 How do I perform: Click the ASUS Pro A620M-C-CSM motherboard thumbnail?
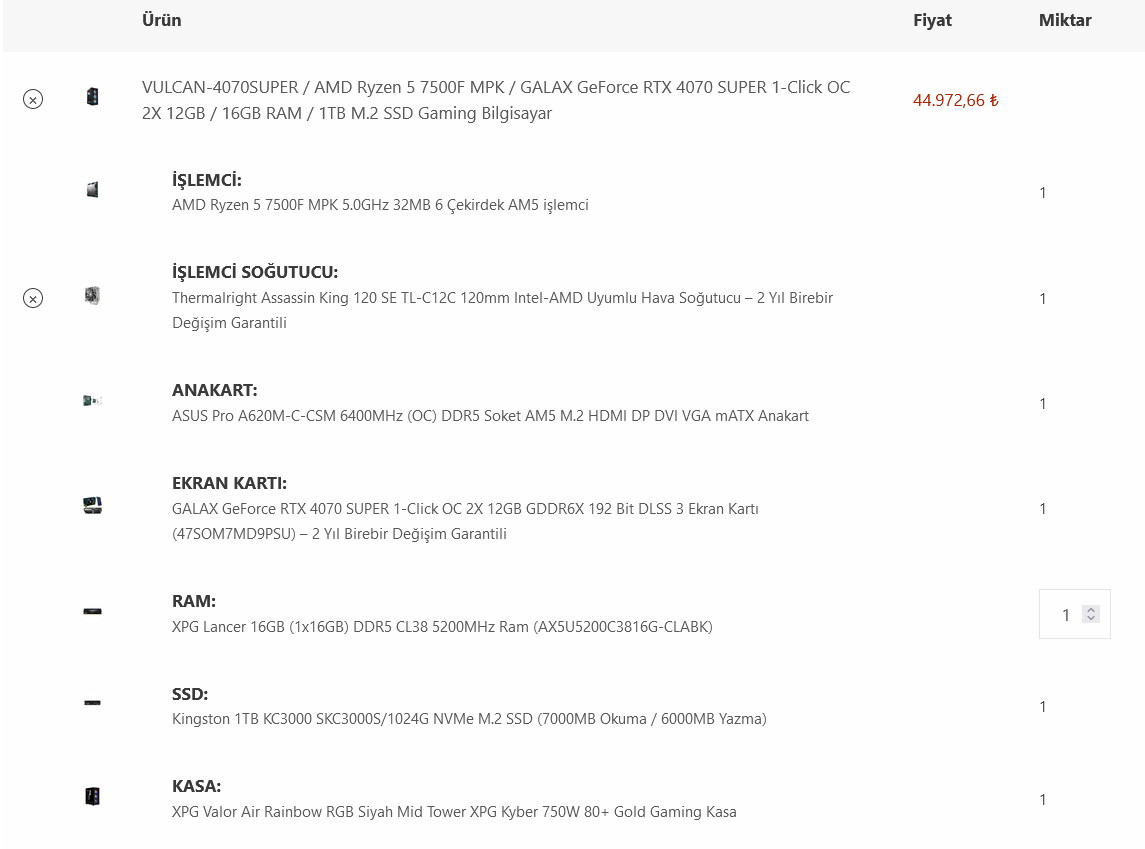click(x=92, y=399)
